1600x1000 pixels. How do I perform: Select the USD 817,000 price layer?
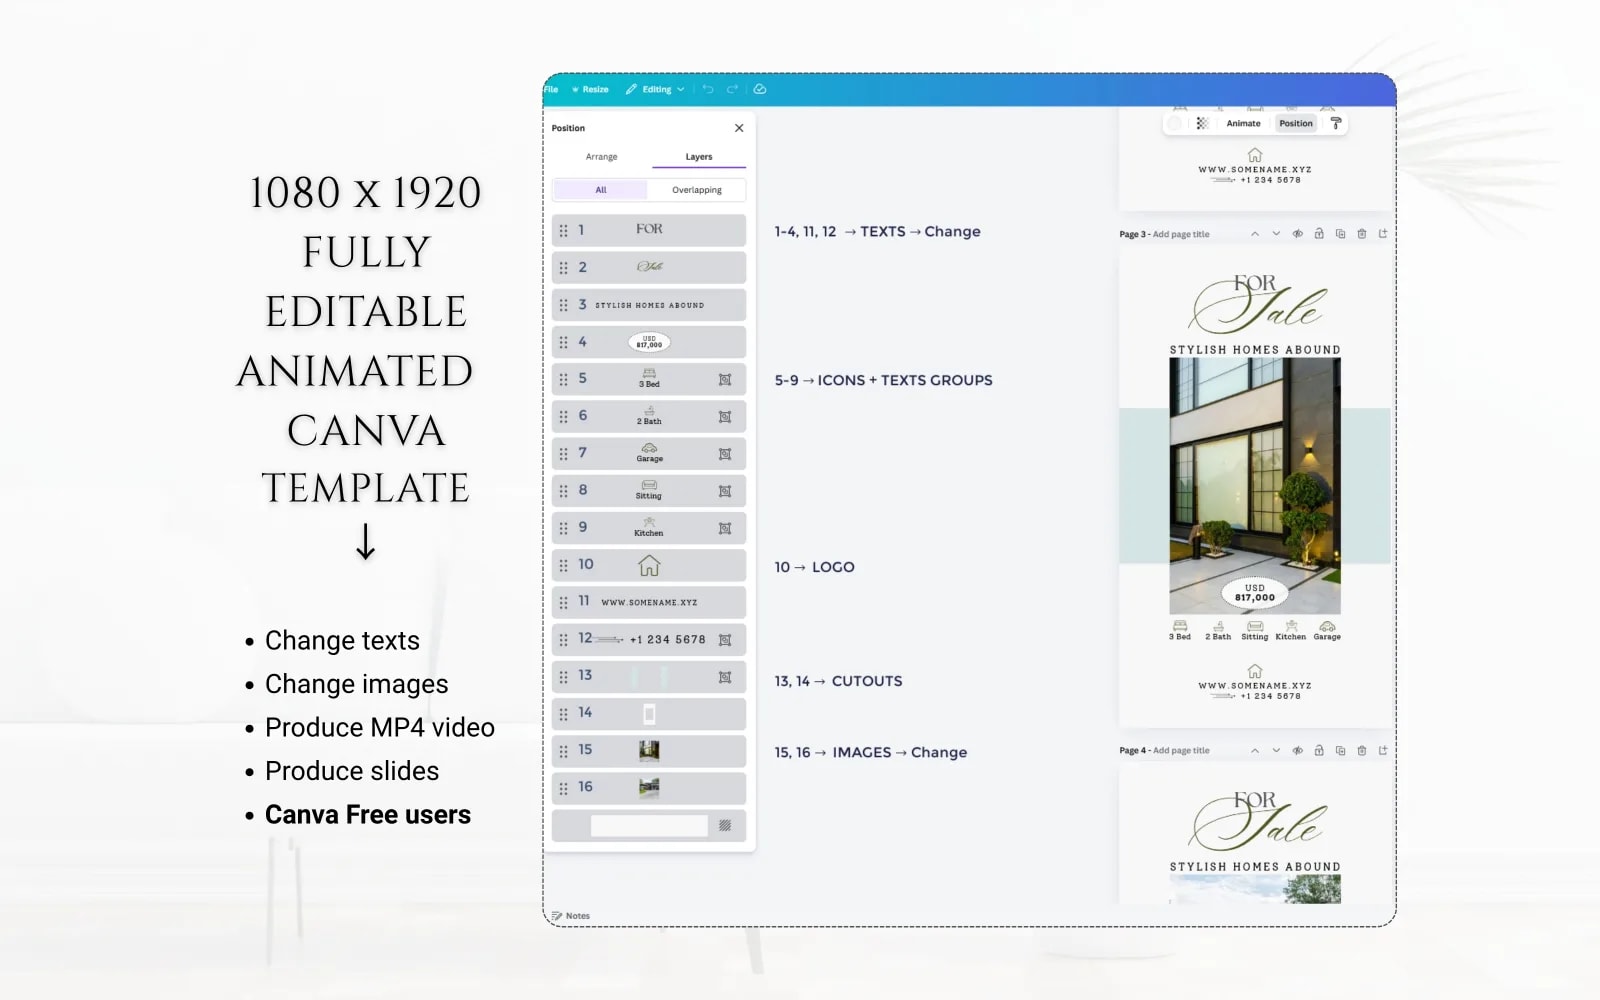coord(649,342)
